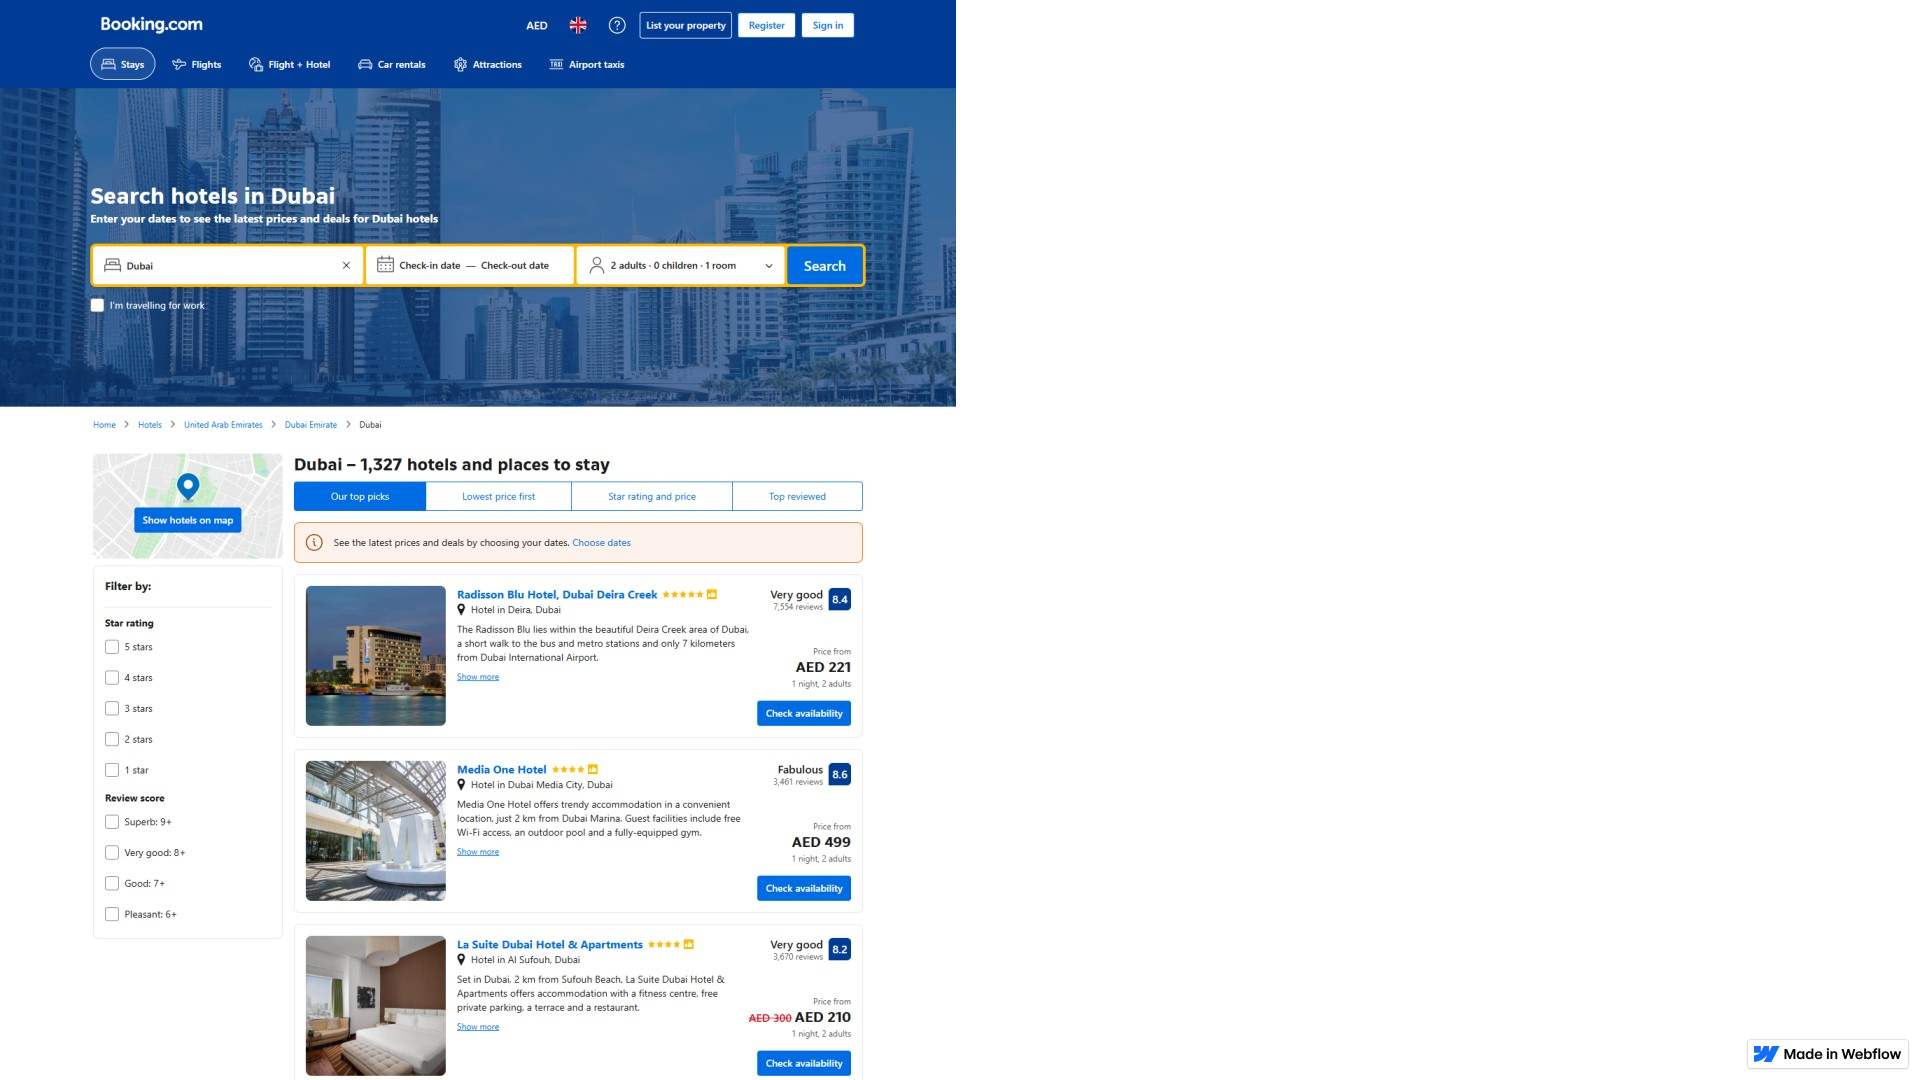
Task: Sort by Lowest price first
Action: click(499, 496)
